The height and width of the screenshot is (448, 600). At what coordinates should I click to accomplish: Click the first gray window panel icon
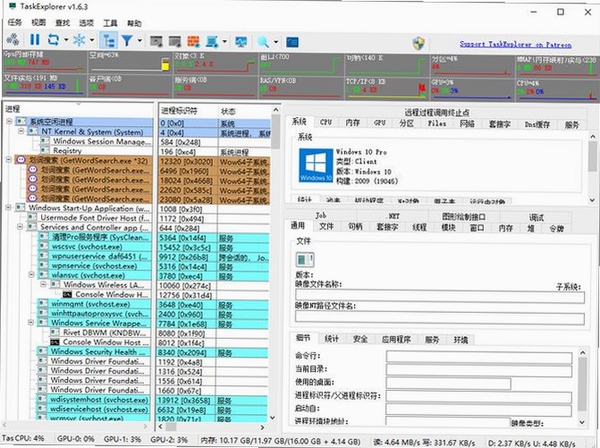point(156,41)
